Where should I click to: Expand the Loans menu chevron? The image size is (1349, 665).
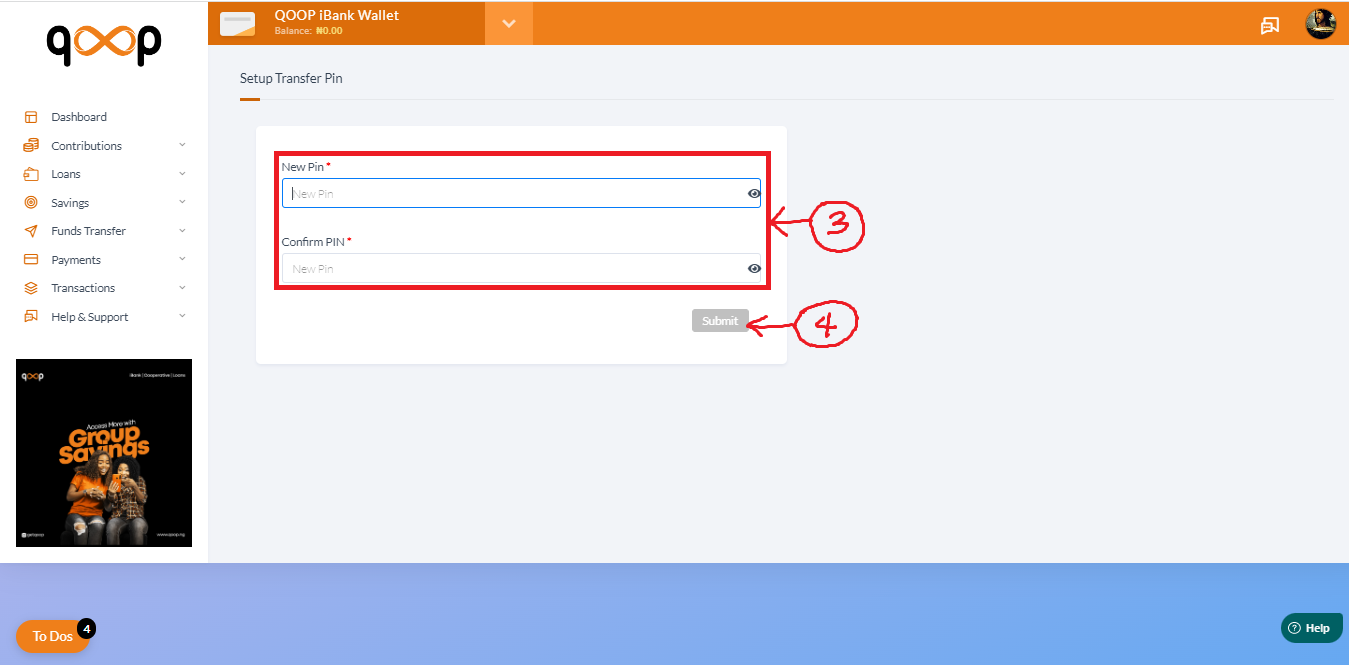click(x=182, y=173)
